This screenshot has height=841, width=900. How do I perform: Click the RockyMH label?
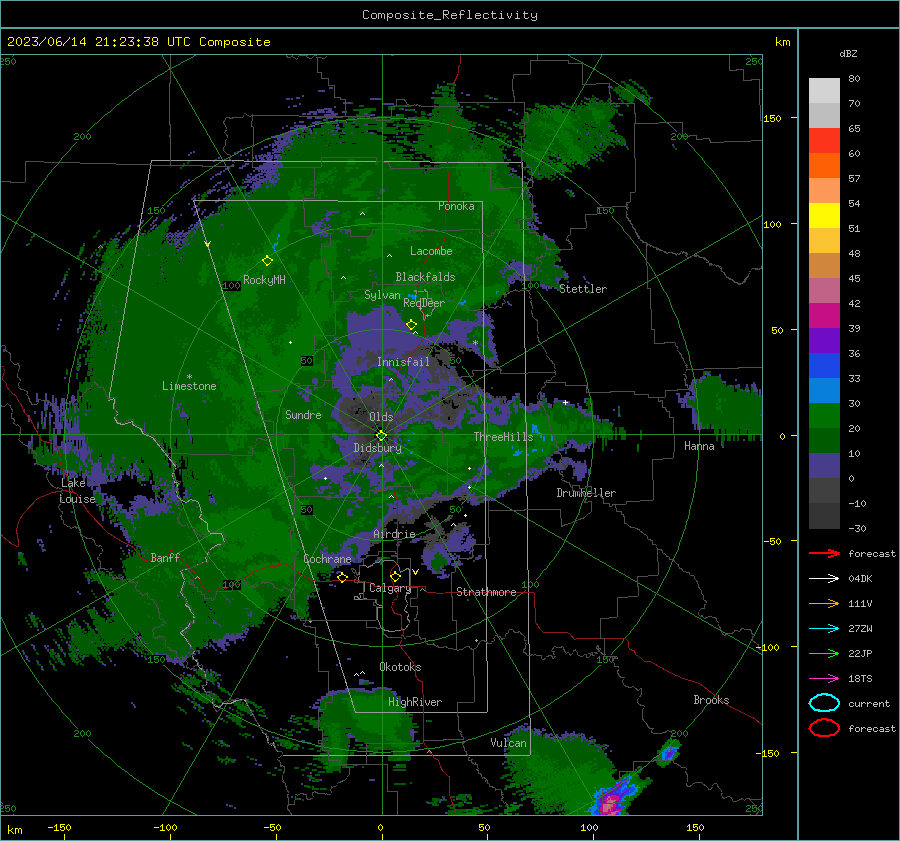click(x=264, y=280)
